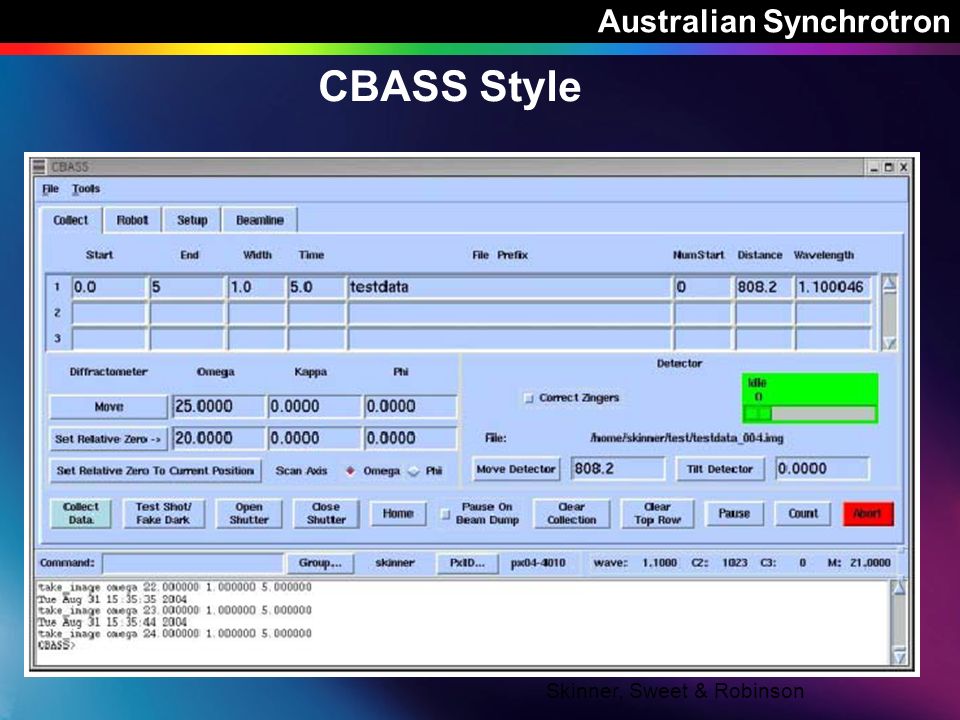Click the px04-4010 ID text
The height and width of the screenshot is (720, 960).
pyautogui.click(x=538, y=563)
